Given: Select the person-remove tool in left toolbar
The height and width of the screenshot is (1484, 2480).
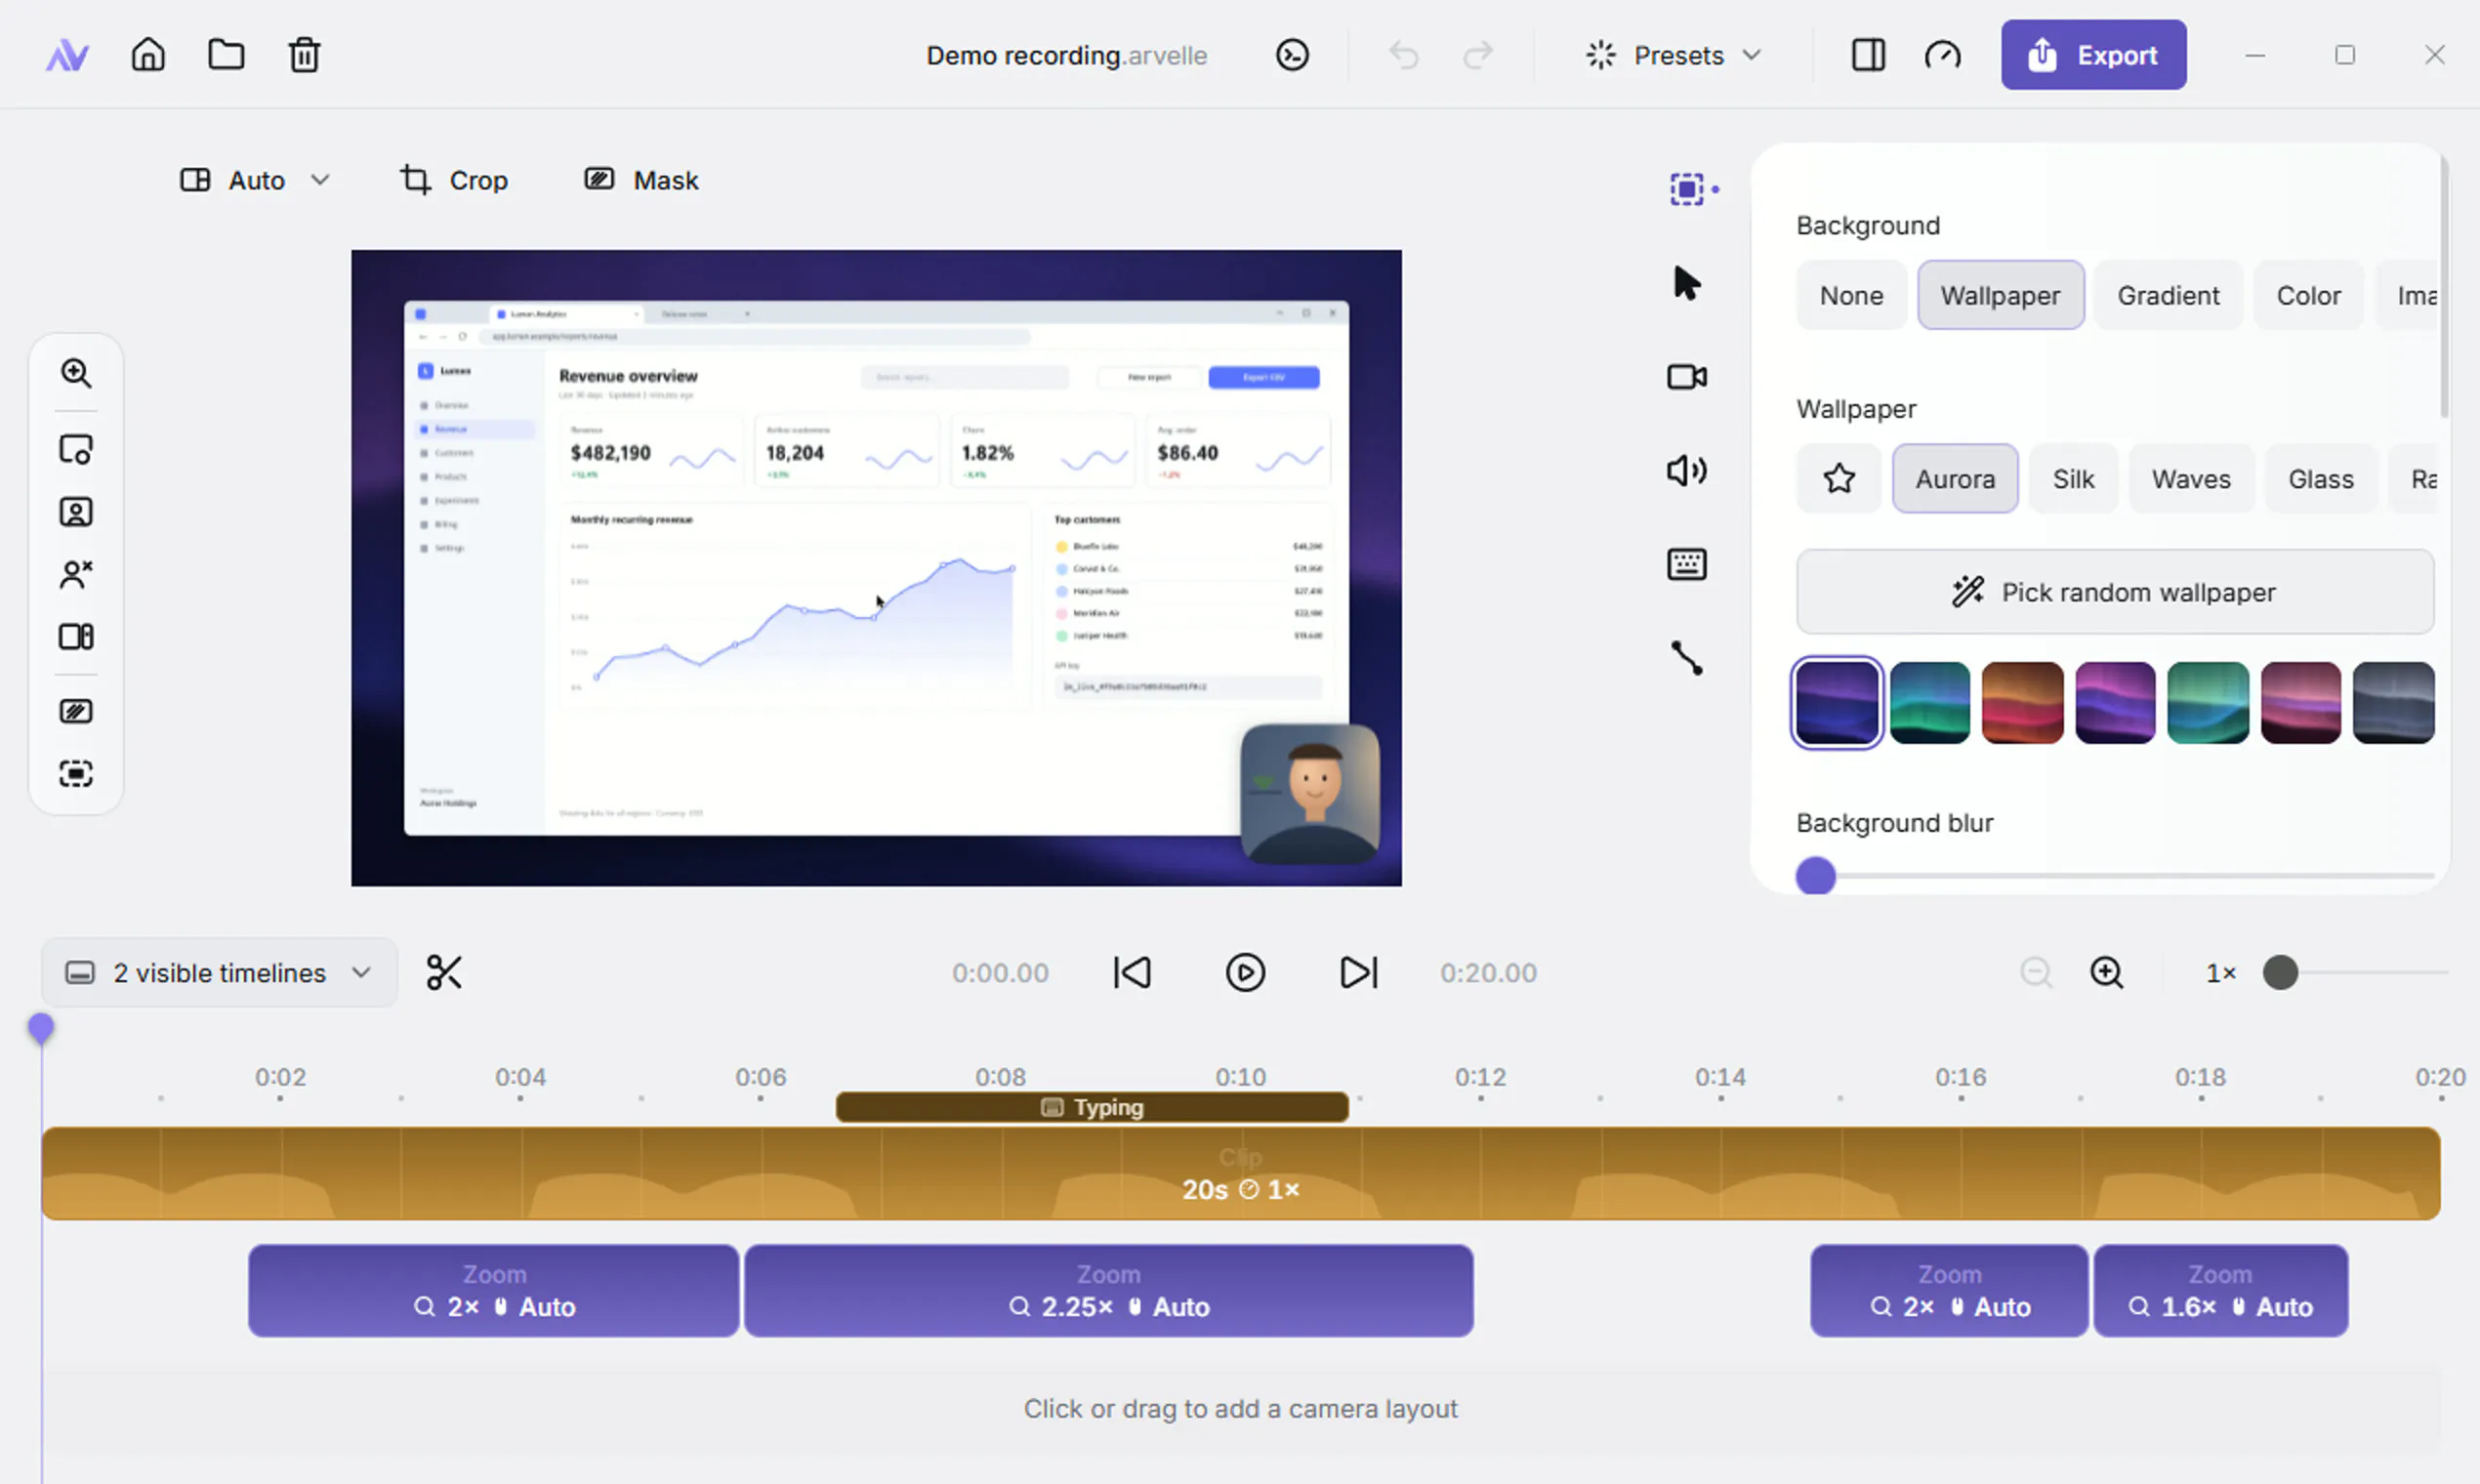Looking at the screenshot, I should pos(76,574).
